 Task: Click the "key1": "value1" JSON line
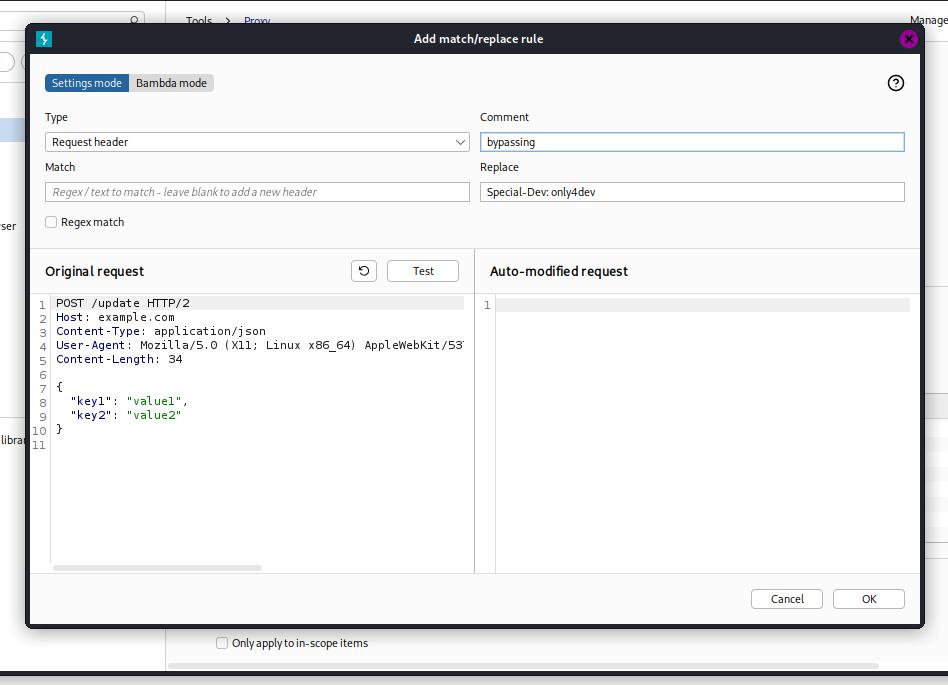click(x=129, y=401)
